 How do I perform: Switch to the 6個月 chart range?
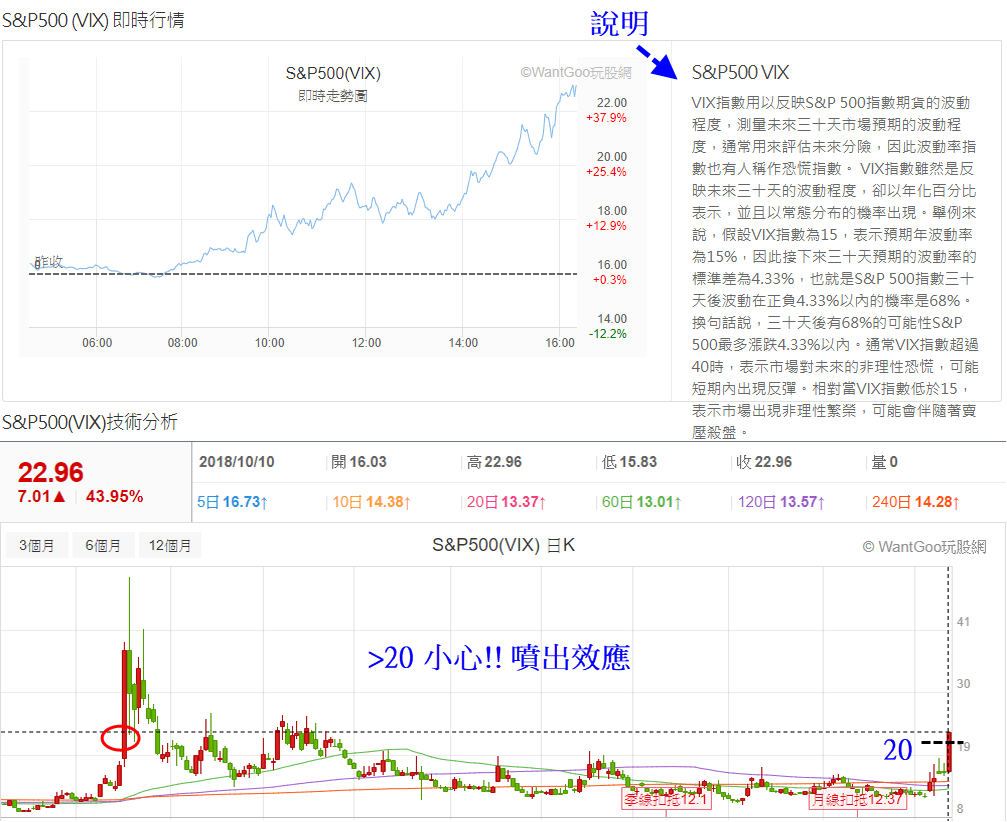click(103, 546)
